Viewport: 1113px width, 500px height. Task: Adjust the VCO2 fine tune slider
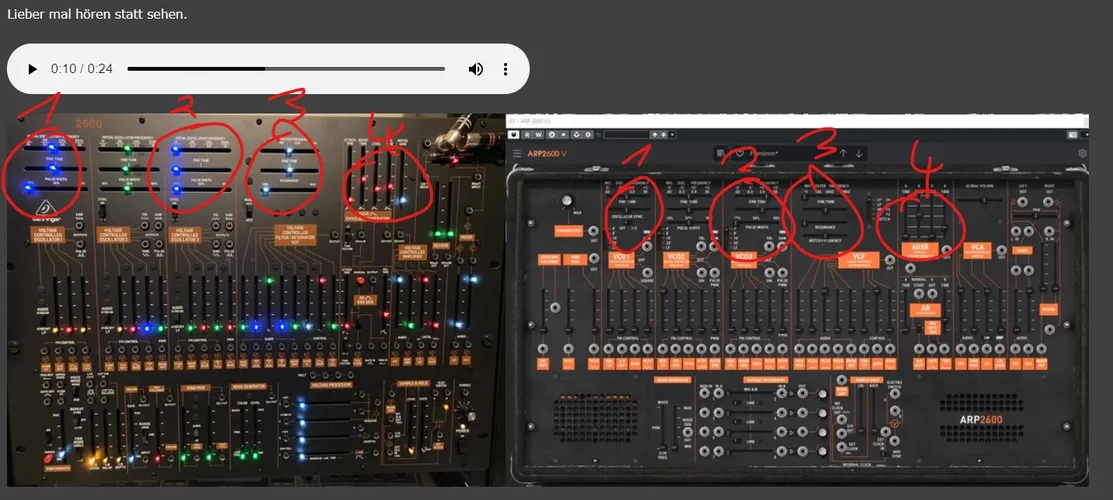688,210
